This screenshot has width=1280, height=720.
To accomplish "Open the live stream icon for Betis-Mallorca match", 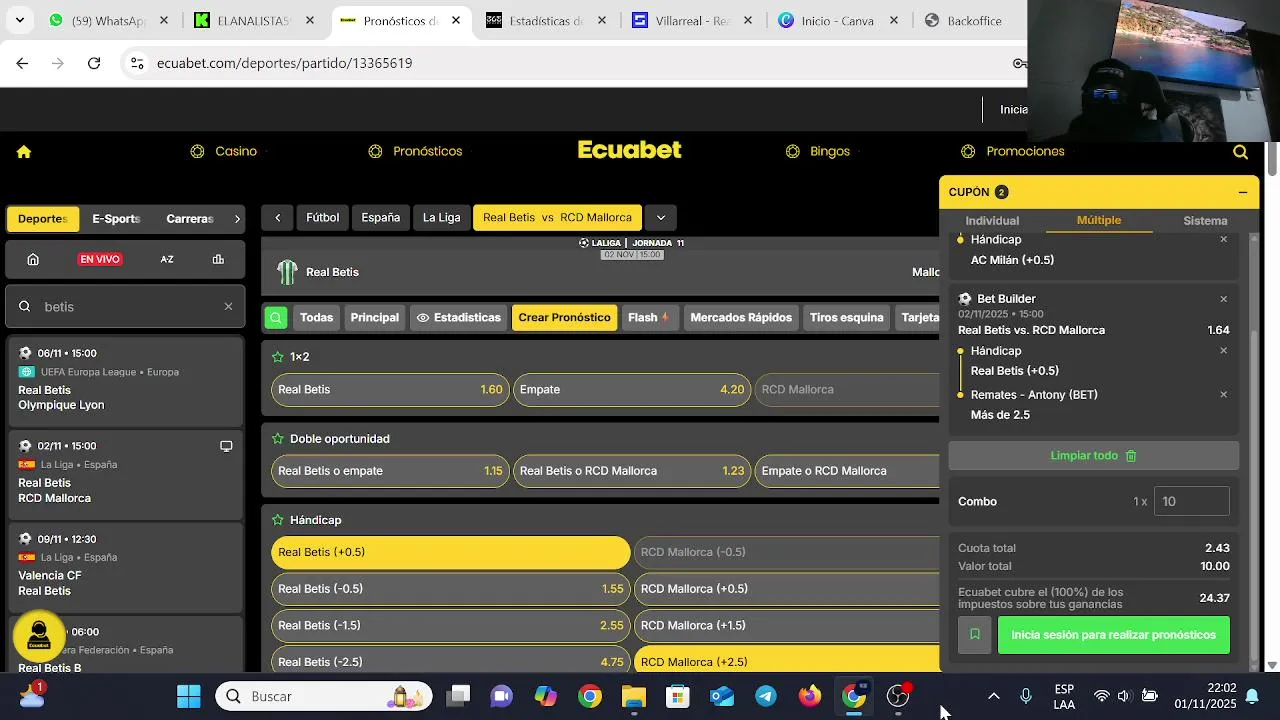I will (226, 446).
